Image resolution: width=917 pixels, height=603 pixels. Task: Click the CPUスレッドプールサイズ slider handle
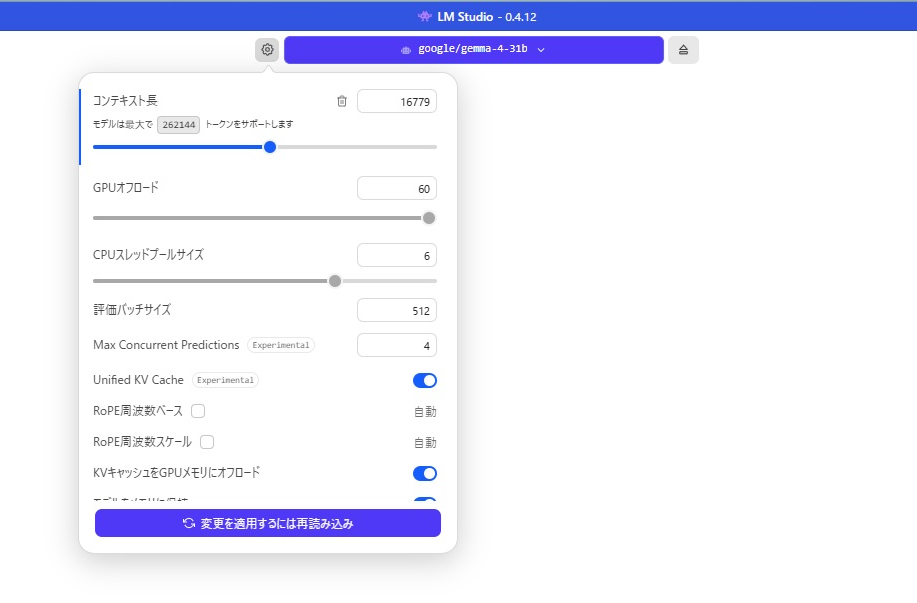pyautogui.click(x=335, y=280)
